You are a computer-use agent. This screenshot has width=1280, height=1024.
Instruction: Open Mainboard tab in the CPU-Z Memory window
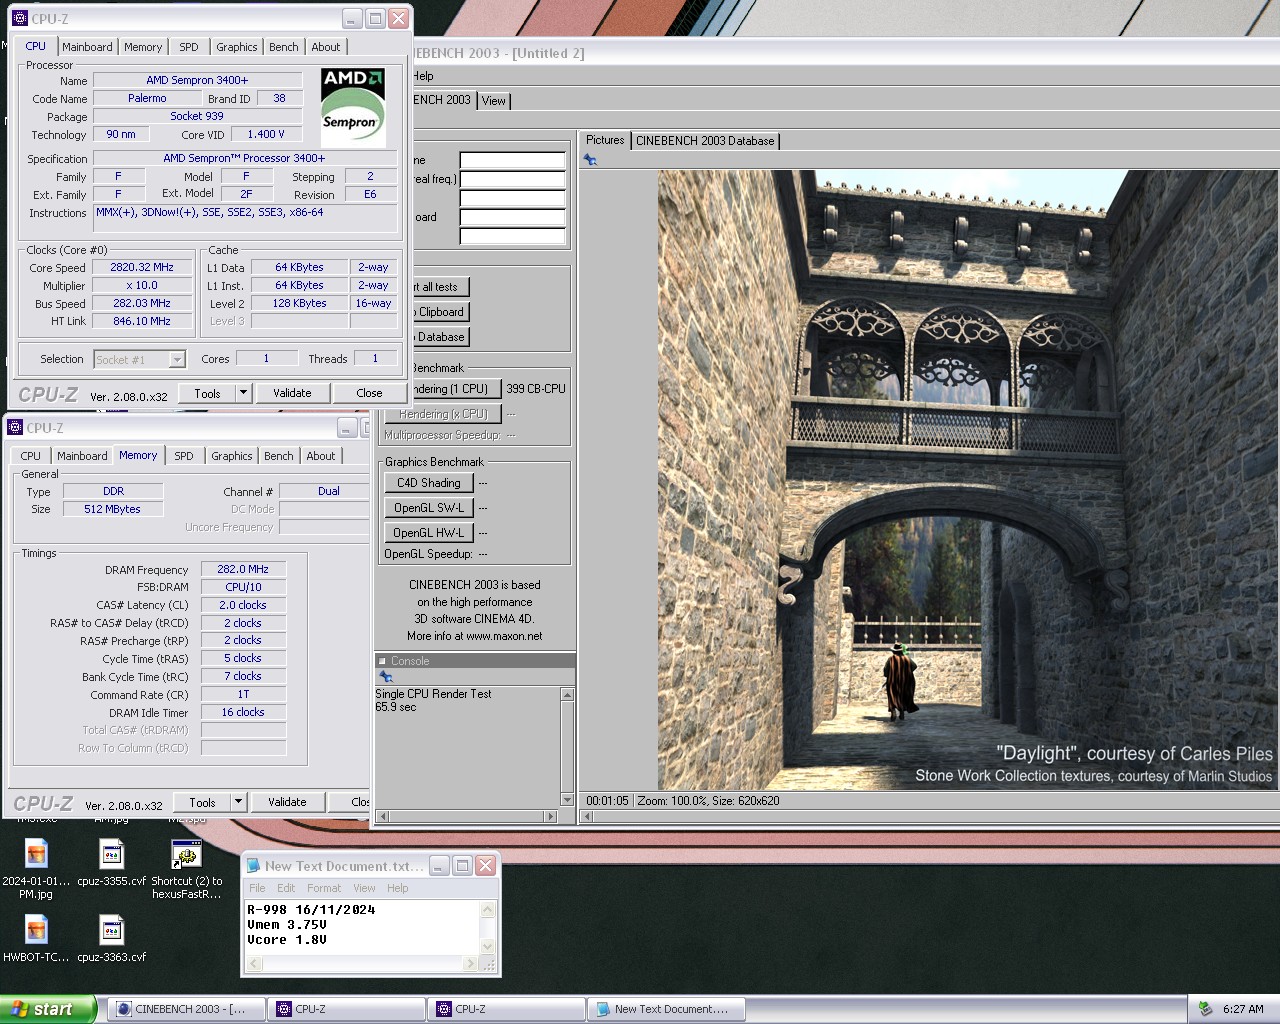click(82, 456)
